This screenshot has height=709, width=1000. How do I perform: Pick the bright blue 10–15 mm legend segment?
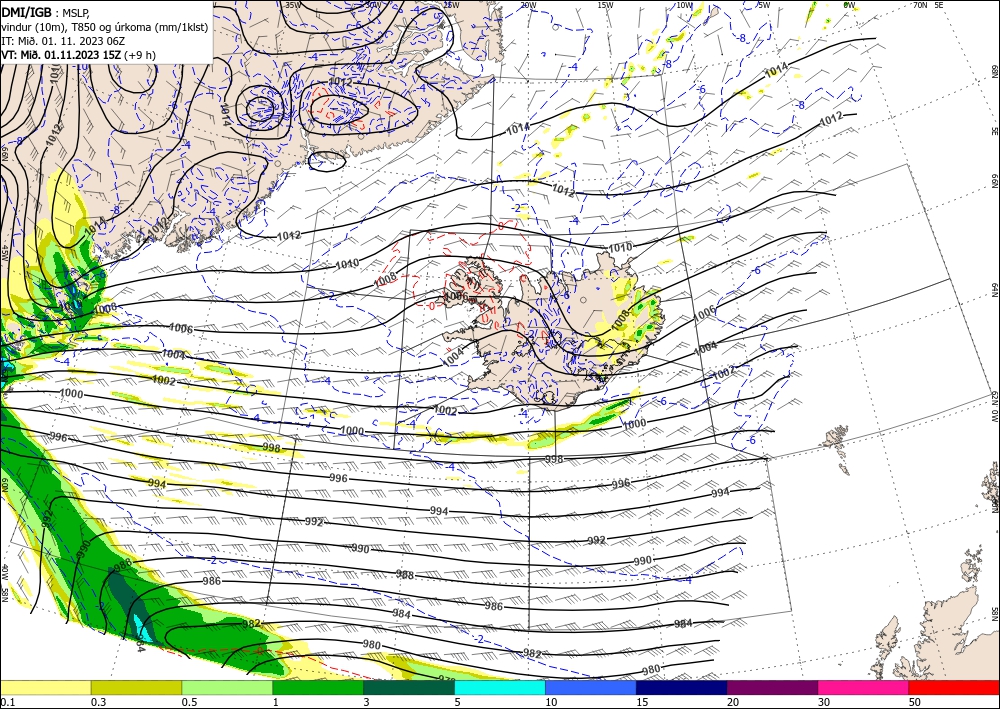click(x=591, y=687)
